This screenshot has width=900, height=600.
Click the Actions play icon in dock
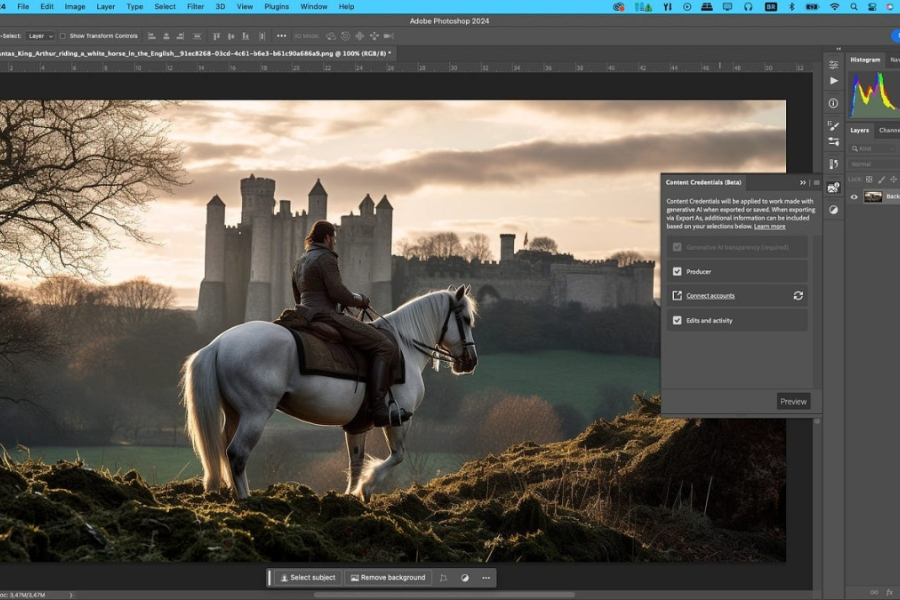834,81
